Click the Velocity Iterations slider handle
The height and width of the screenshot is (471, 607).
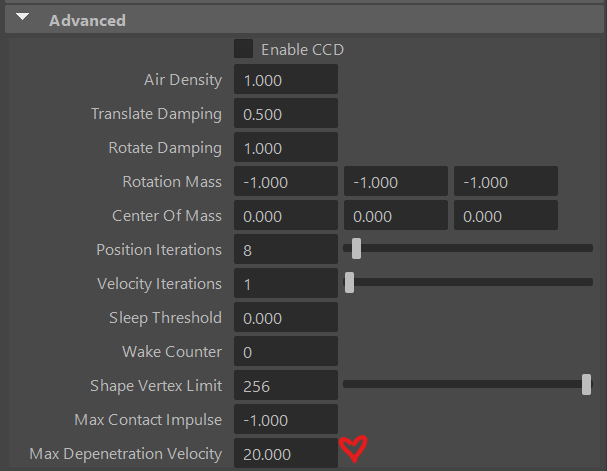pos(349,284)
